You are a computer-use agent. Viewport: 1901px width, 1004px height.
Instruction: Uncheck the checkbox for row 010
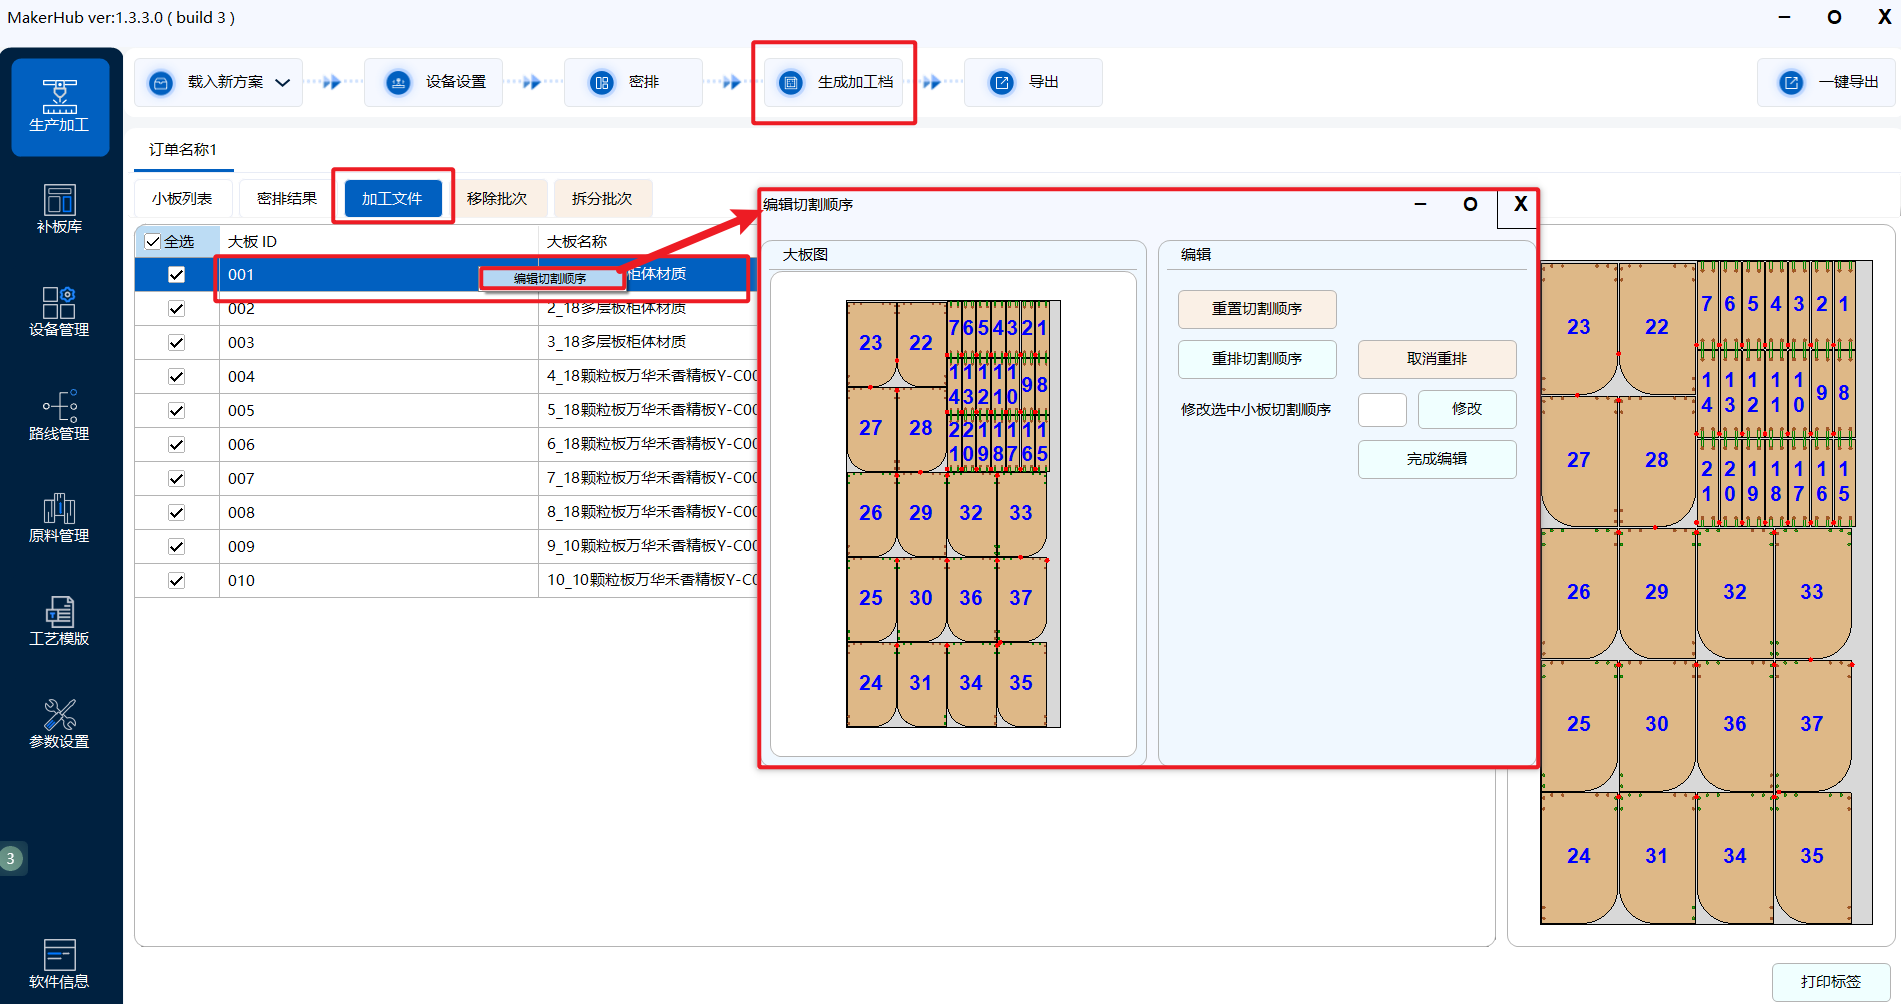[x=177, y=581]
